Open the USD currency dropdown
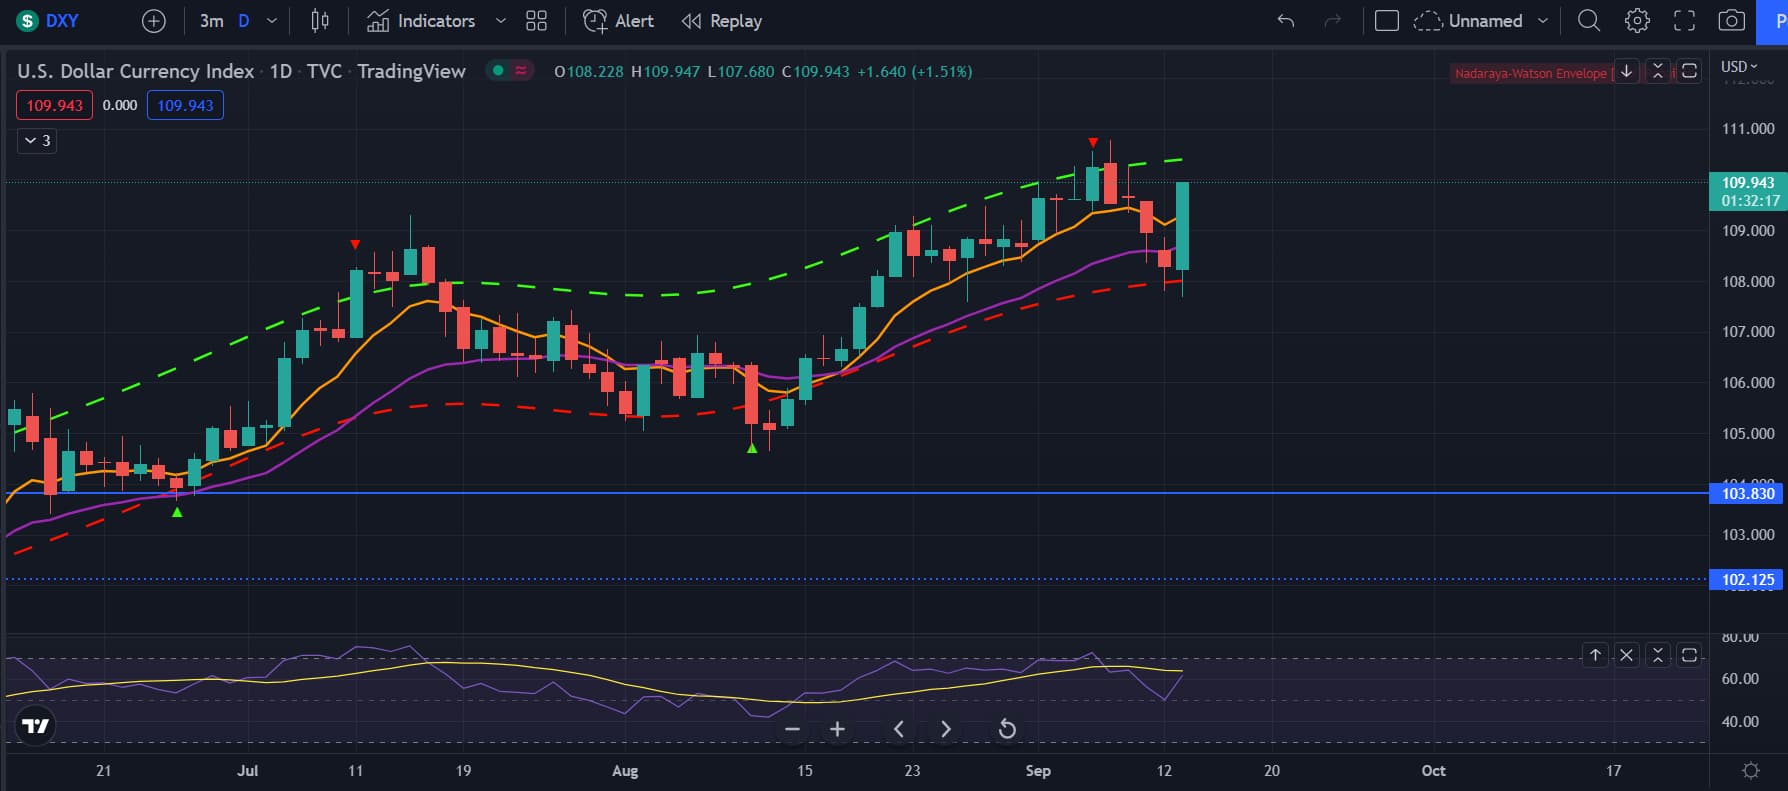The width and height of the screenshot is (1788, 791). pyautogui.click(x=1738, y=66)
